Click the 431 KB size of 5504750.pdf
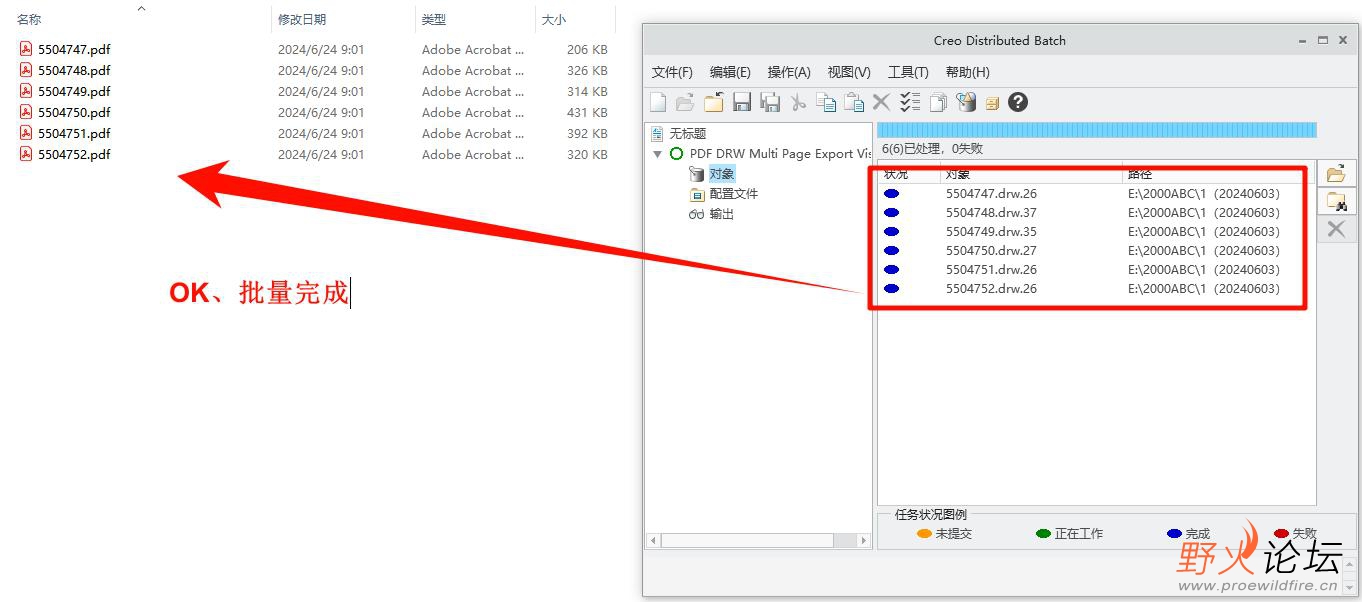Image resolution: width=1362 pixels, height=602 pixels. coord(587,112)
